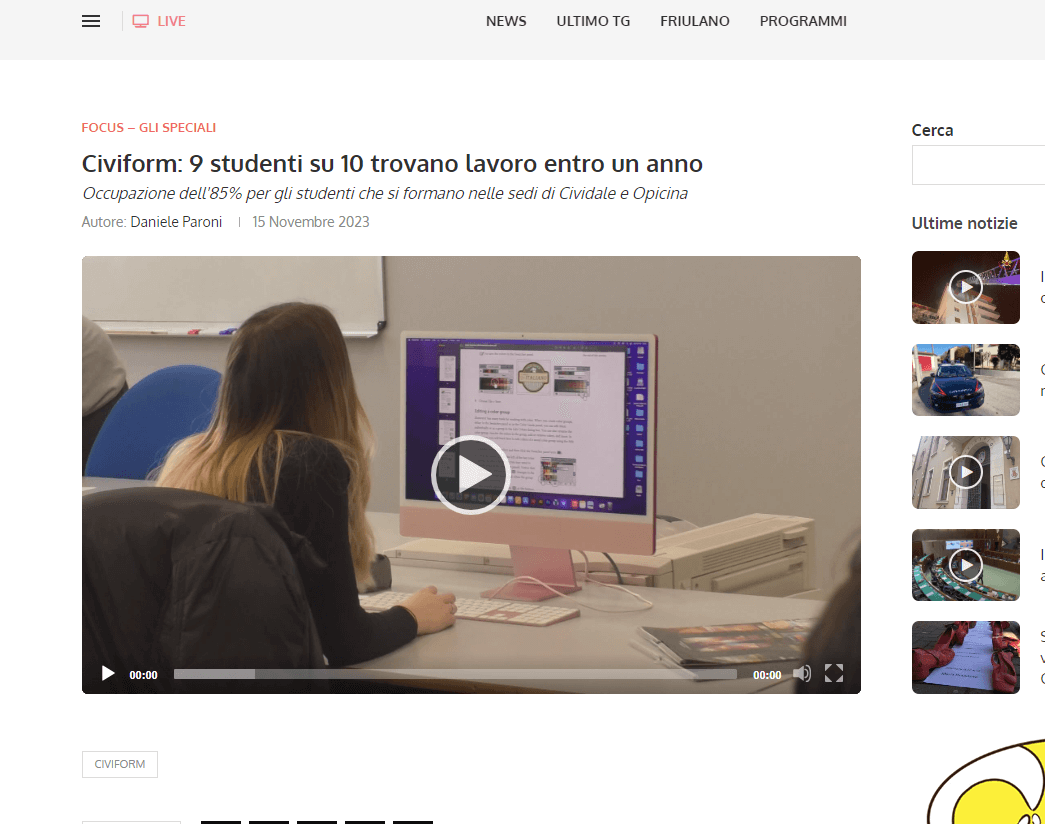Screen dimensions: 1045x824
Task: Click the Cerca search input field
Action: (978, 165)
